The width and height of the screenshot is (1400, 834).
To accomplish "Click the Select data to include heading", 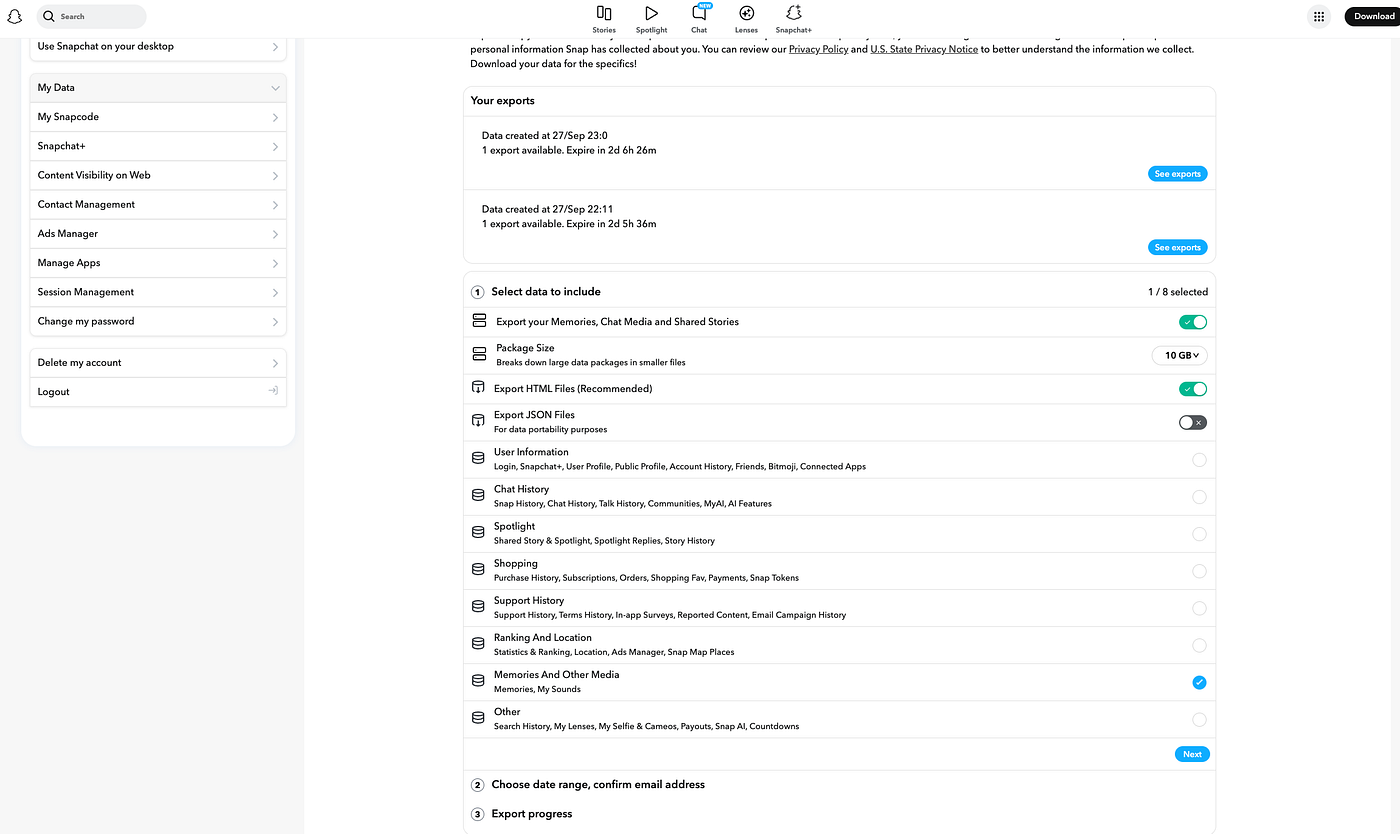I will tap(546, 292).
